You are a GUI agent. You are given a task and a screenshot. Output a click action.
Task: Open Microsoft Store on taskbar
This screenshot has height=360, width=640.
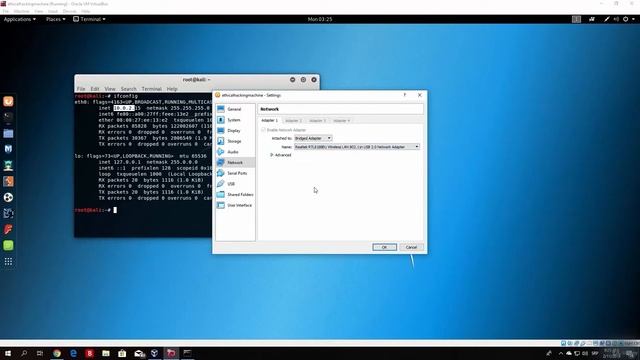122,353
